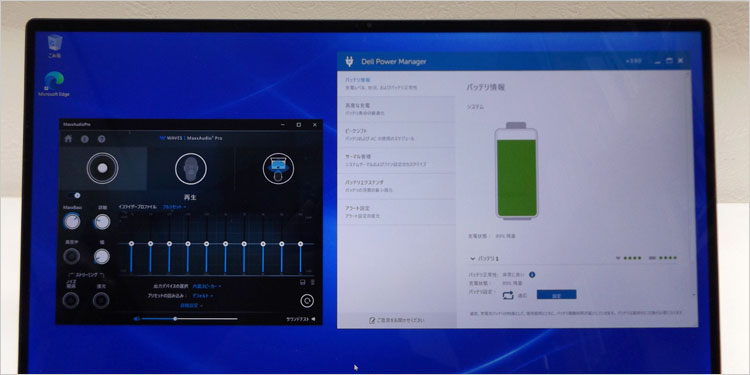Screen dimensions: 750x375
Task: Collapse the バッテリ 1 section chevron
Action: pyautogui.click(x=473, y=259)
